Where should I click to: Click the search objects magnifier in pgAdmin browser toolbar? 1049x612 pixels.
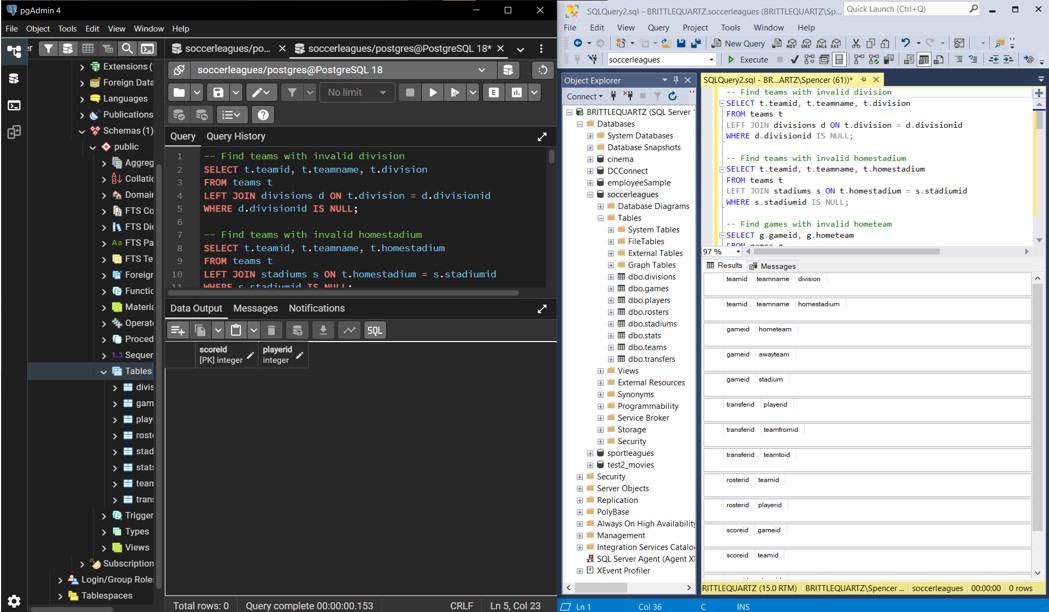click(x=127, y=48)
